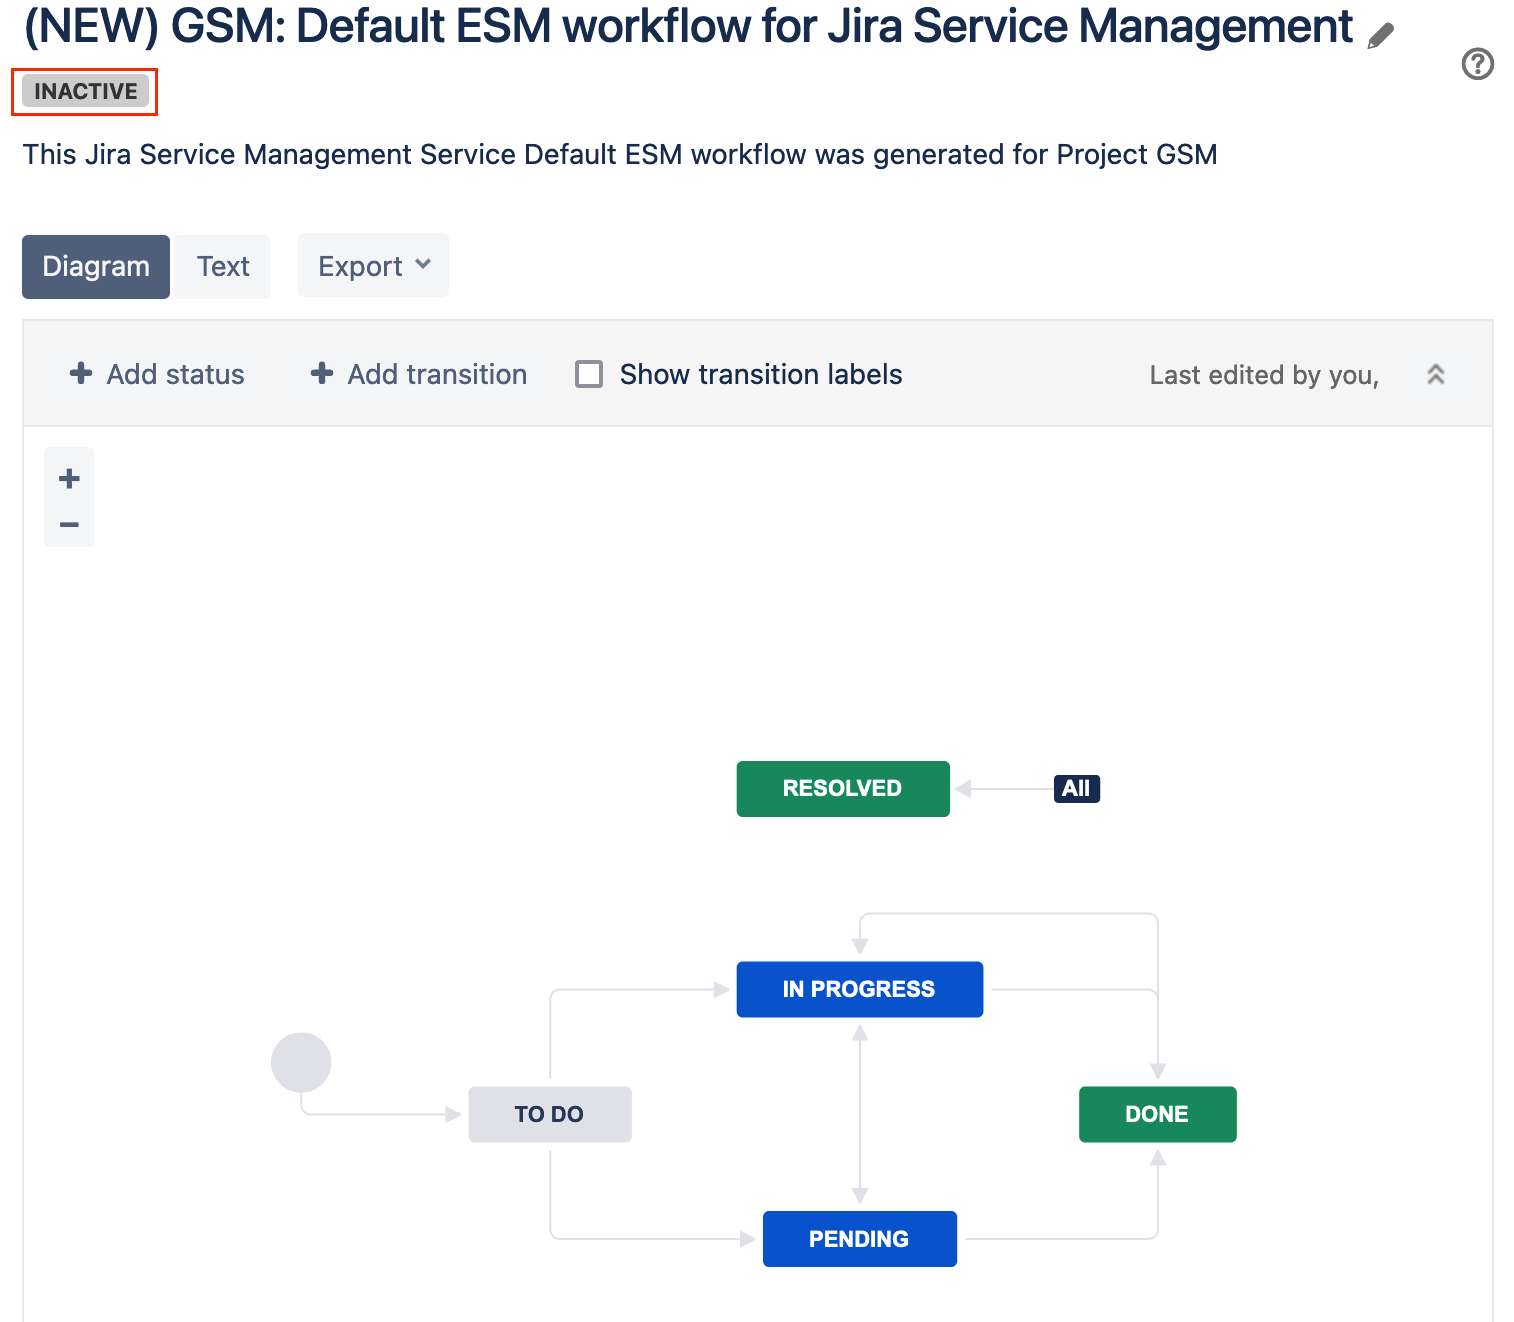Click the workflow description text
The width and height of the screenshot is (1514, 1322).
pos(620,155)
